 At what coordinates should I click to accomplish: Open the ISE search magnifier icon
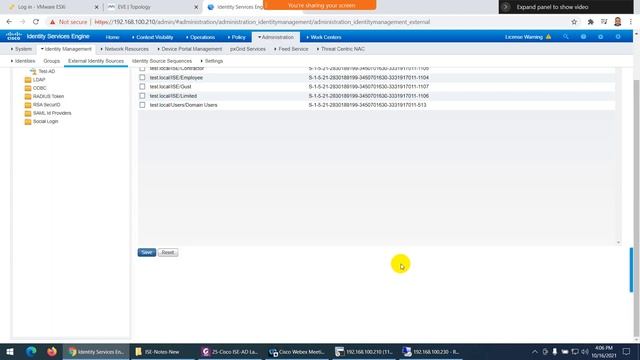click(x=566, y=37)
